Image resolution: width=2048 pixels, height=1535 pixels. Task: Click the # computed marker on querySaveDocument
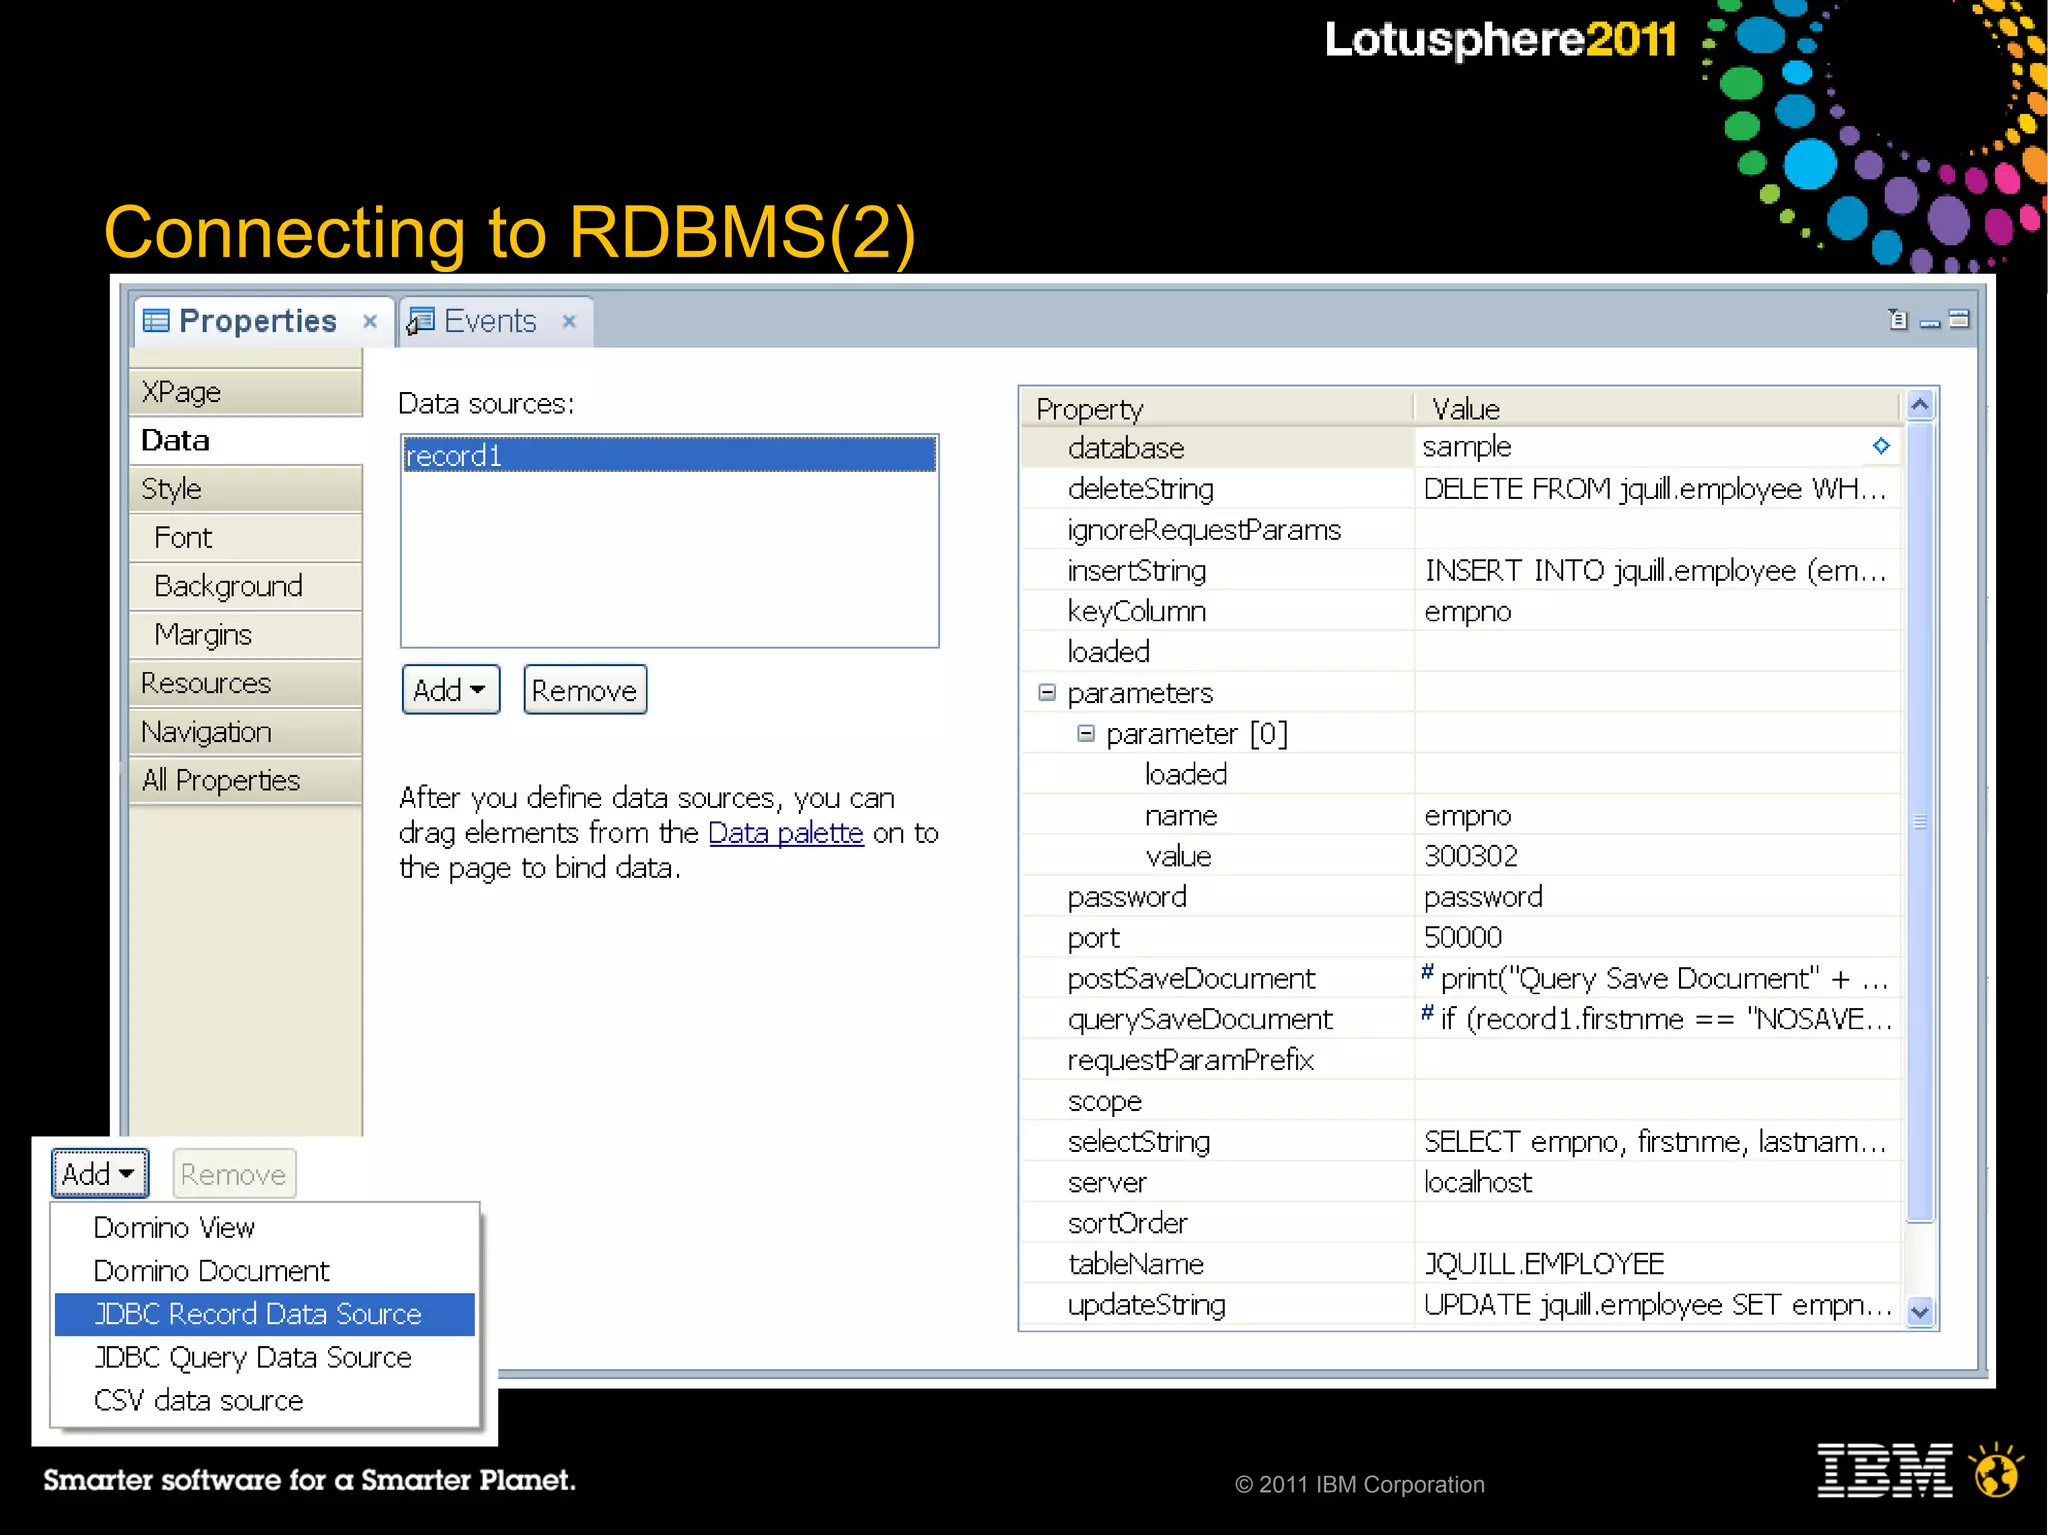point(1427,1013)
